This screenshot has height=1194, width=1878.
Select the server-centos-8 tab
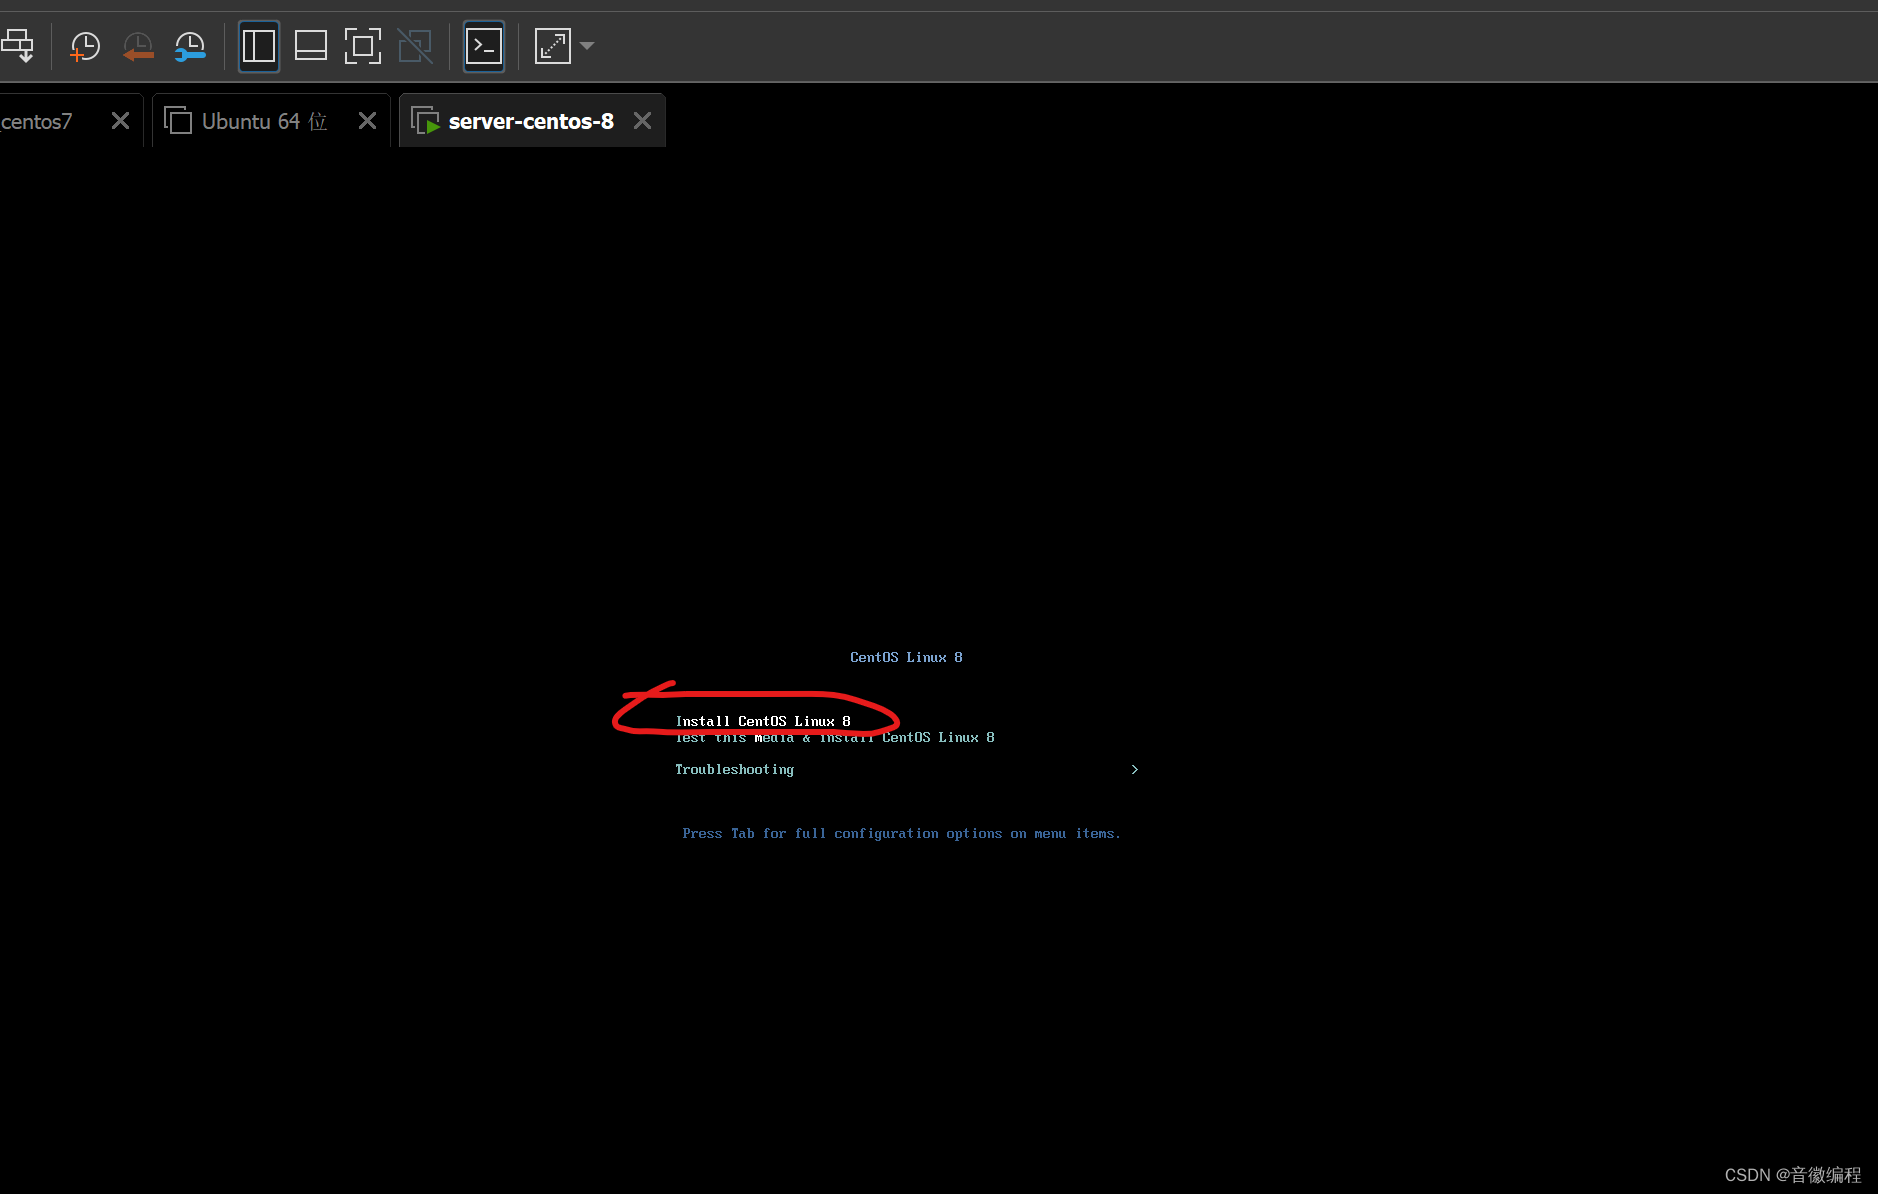tap(531, 121)
